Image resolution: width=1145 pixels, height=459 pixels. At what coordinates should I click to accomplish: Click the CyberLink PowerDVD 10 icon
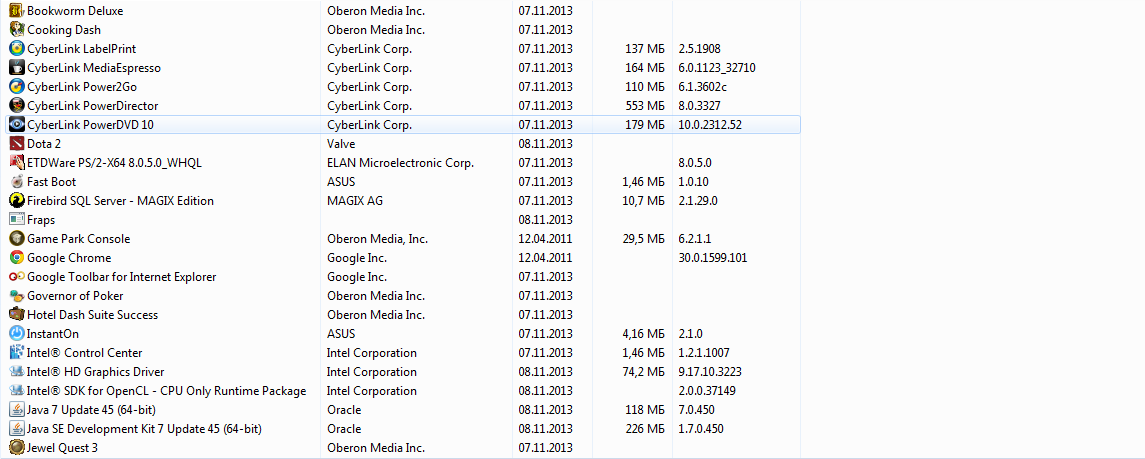point(16,125)
